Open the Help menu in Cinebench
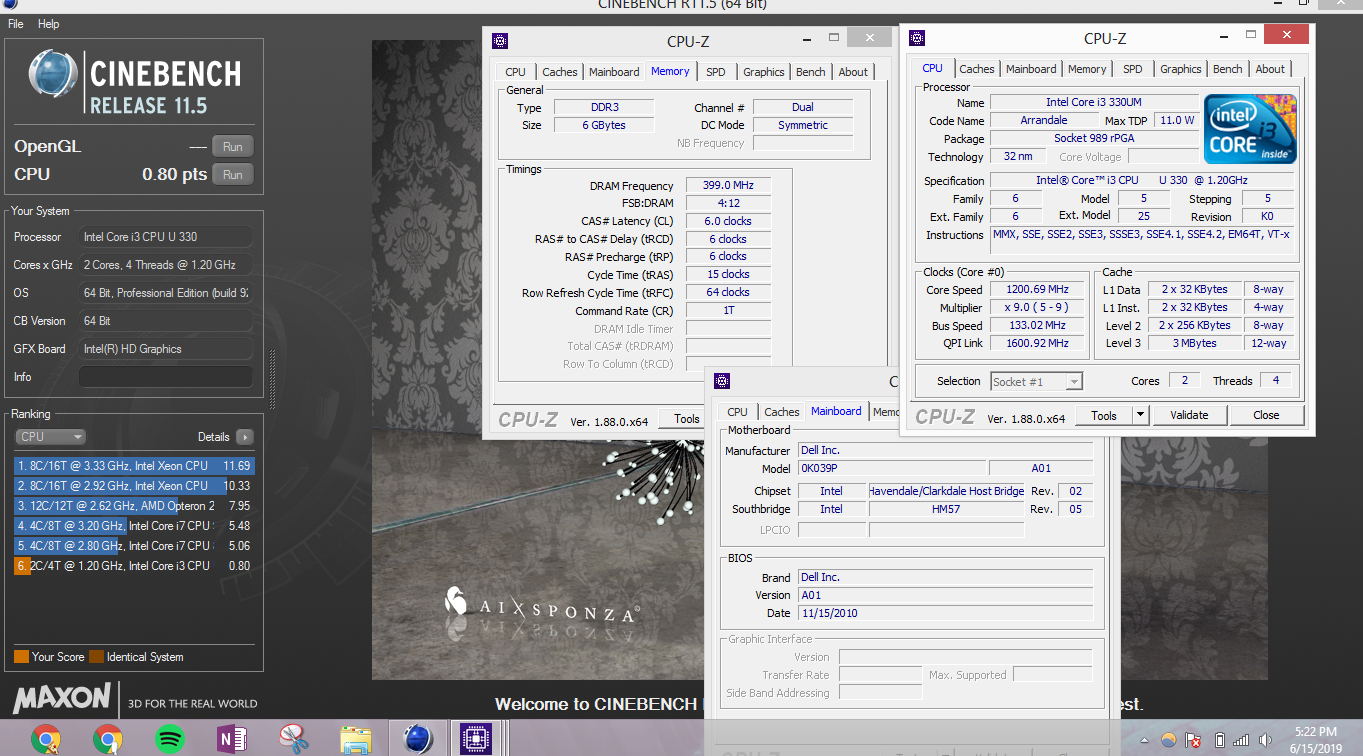Screen dimensions: 1363x756 [48, 23]
